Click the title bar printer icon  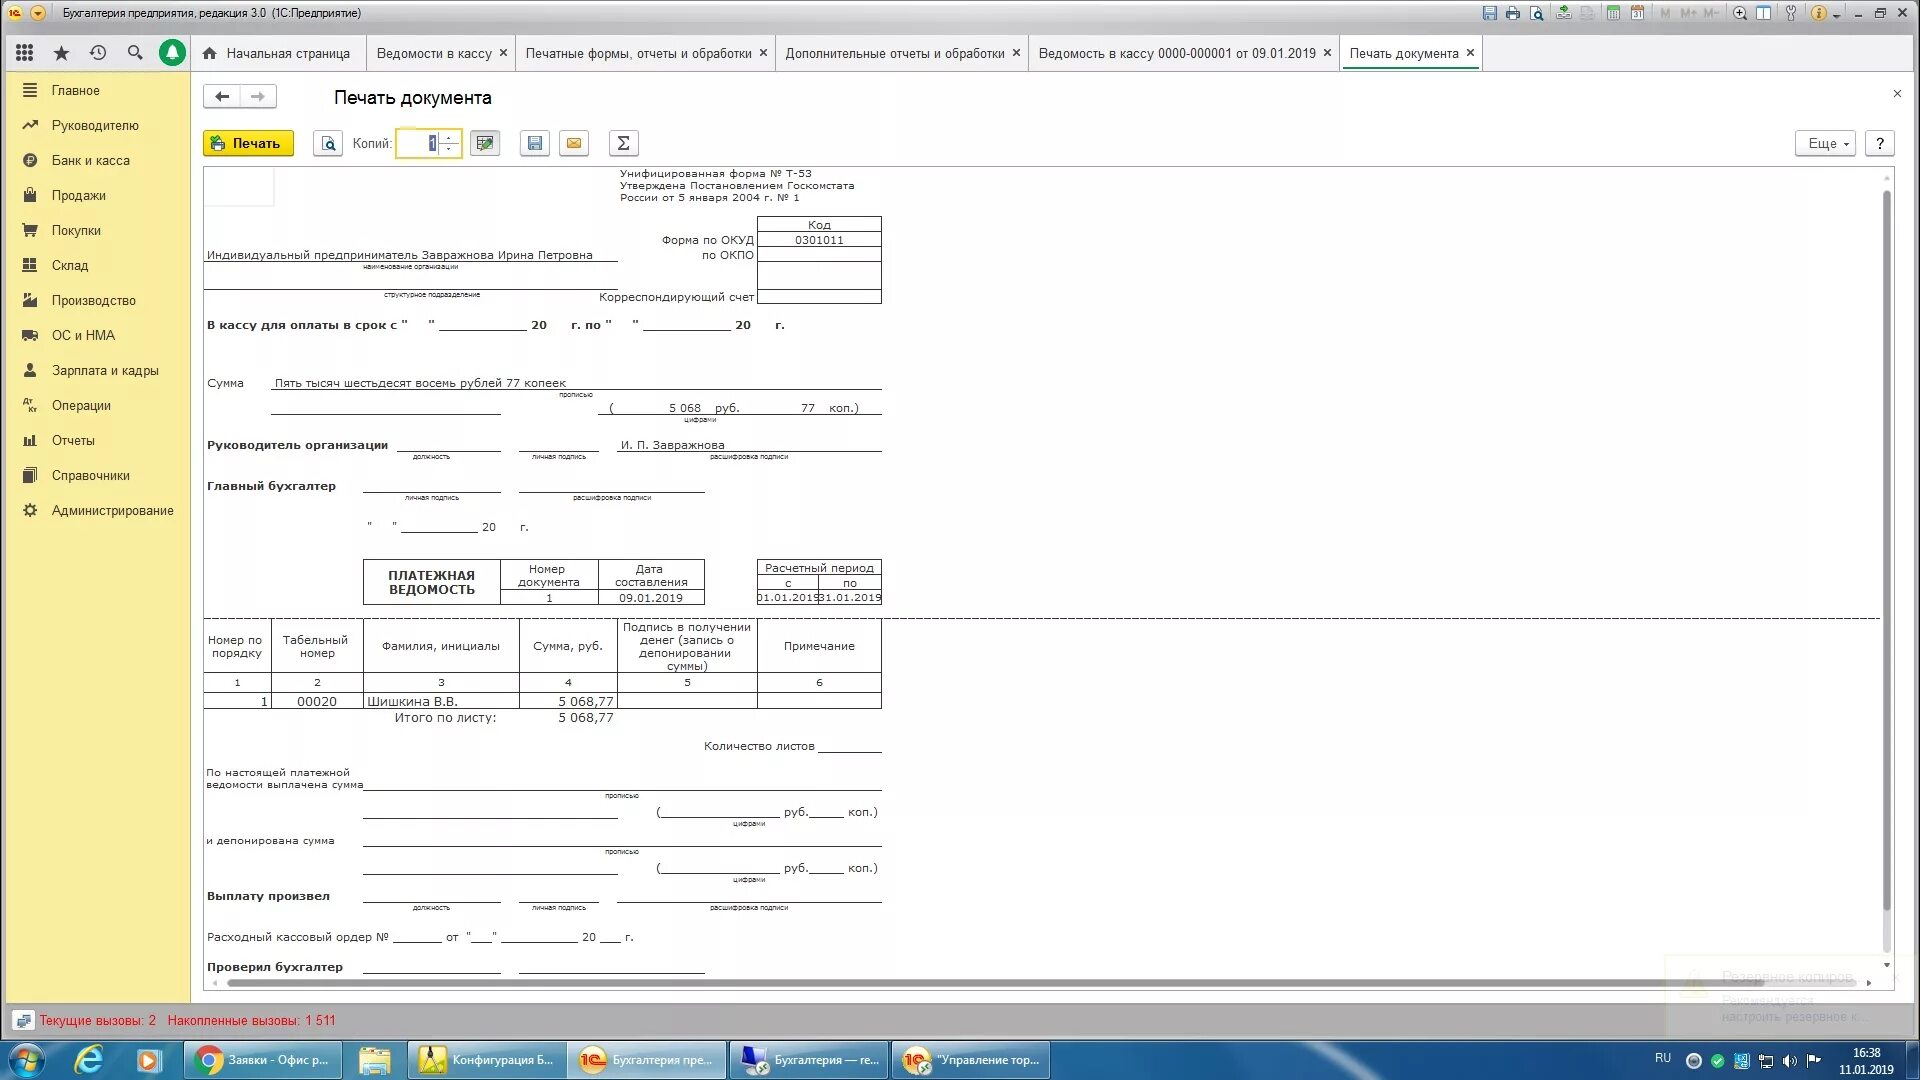(1513, 13)
